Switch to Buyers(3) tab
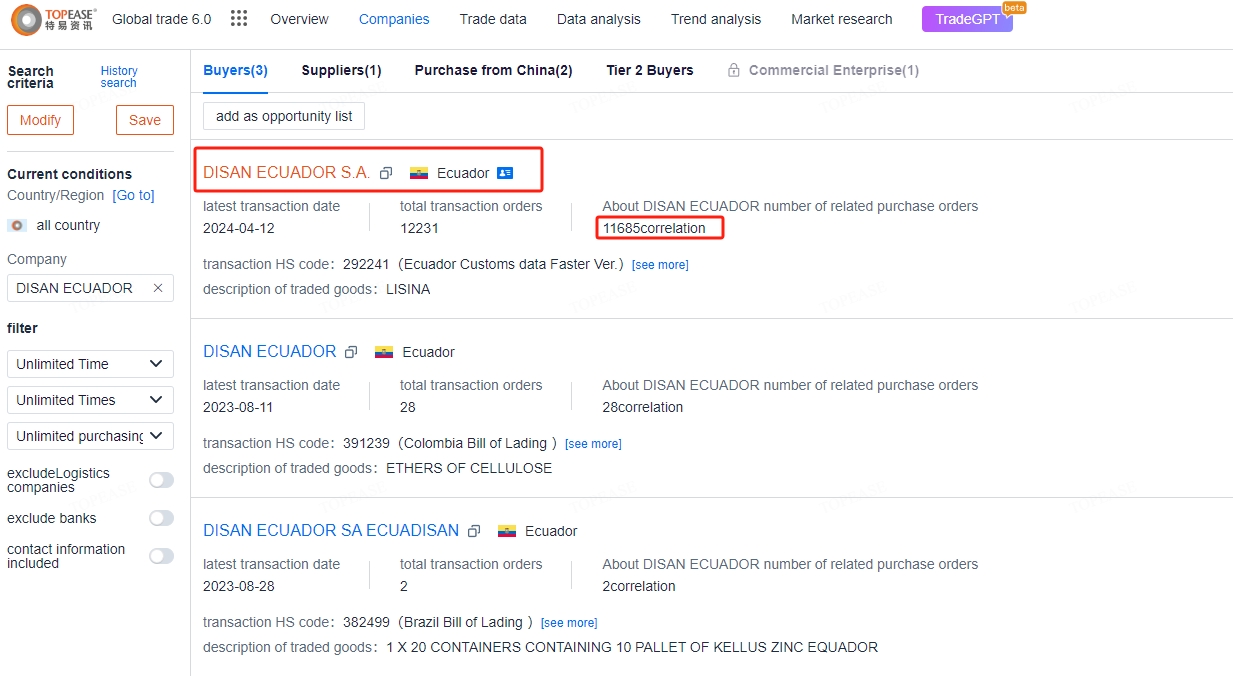Viewport: 1233px width, 676px height. pyautogui.click(x=235, y=70)
